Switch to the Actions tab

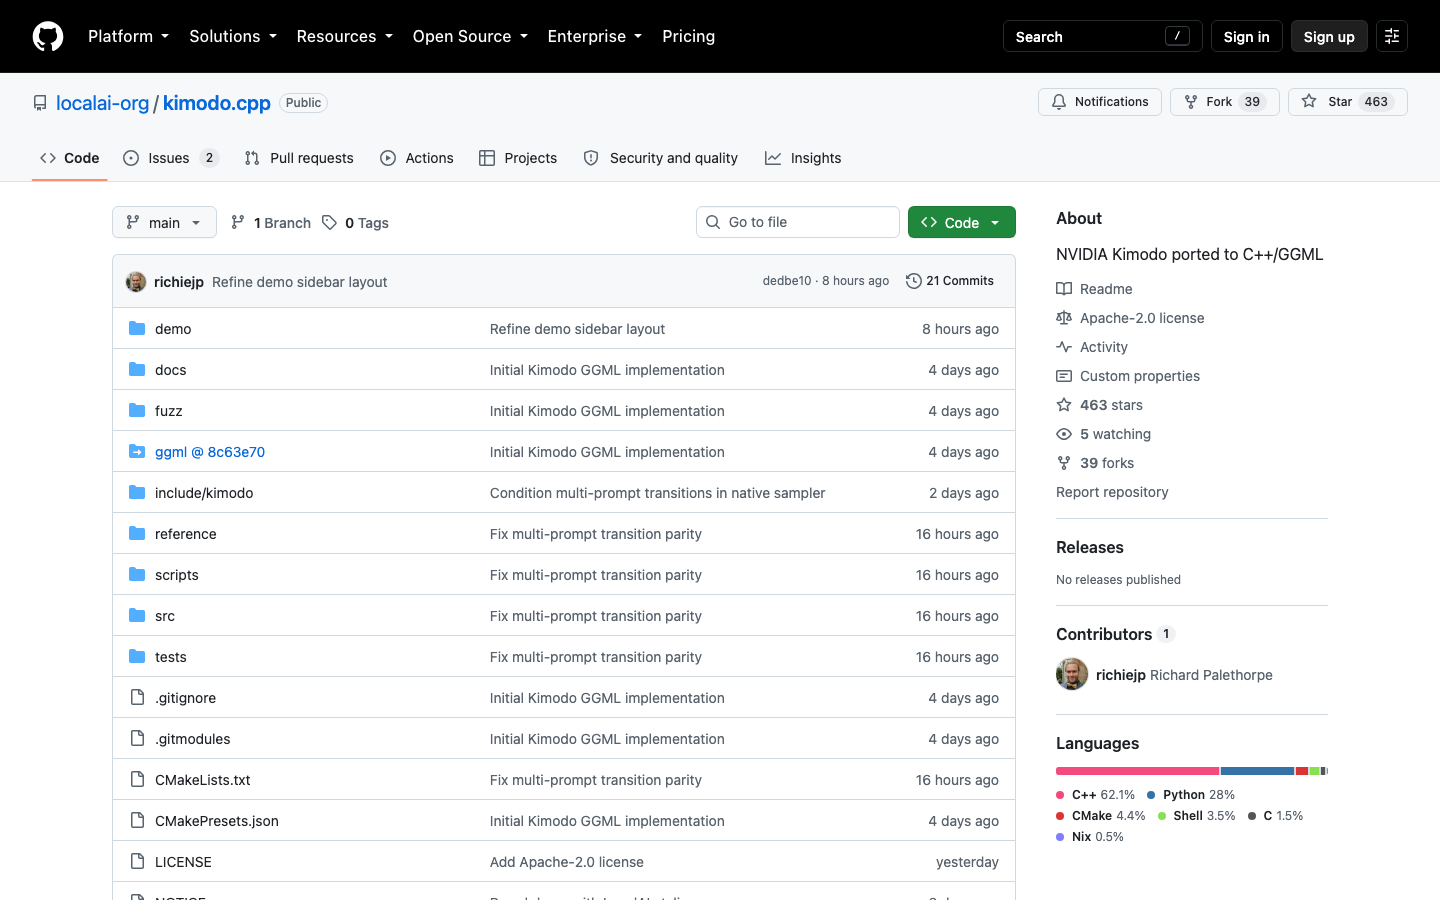pos(417,158)
